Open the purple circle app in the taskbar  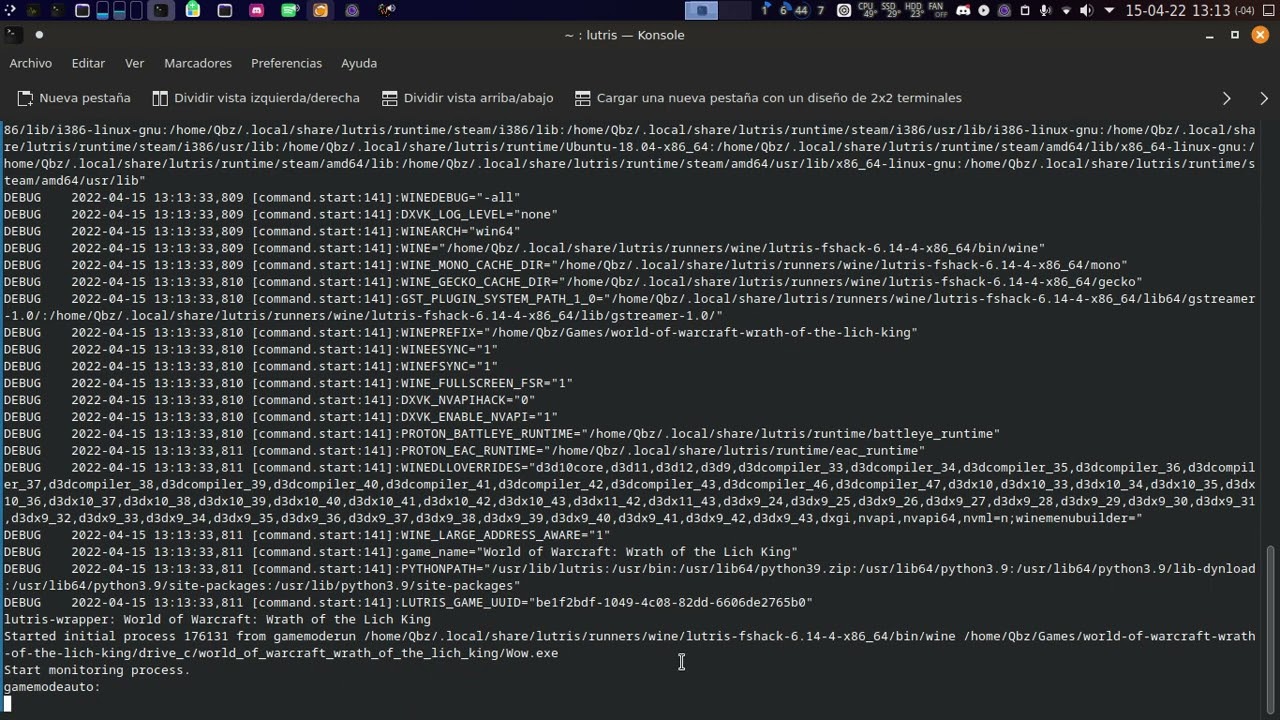point(352,10)
